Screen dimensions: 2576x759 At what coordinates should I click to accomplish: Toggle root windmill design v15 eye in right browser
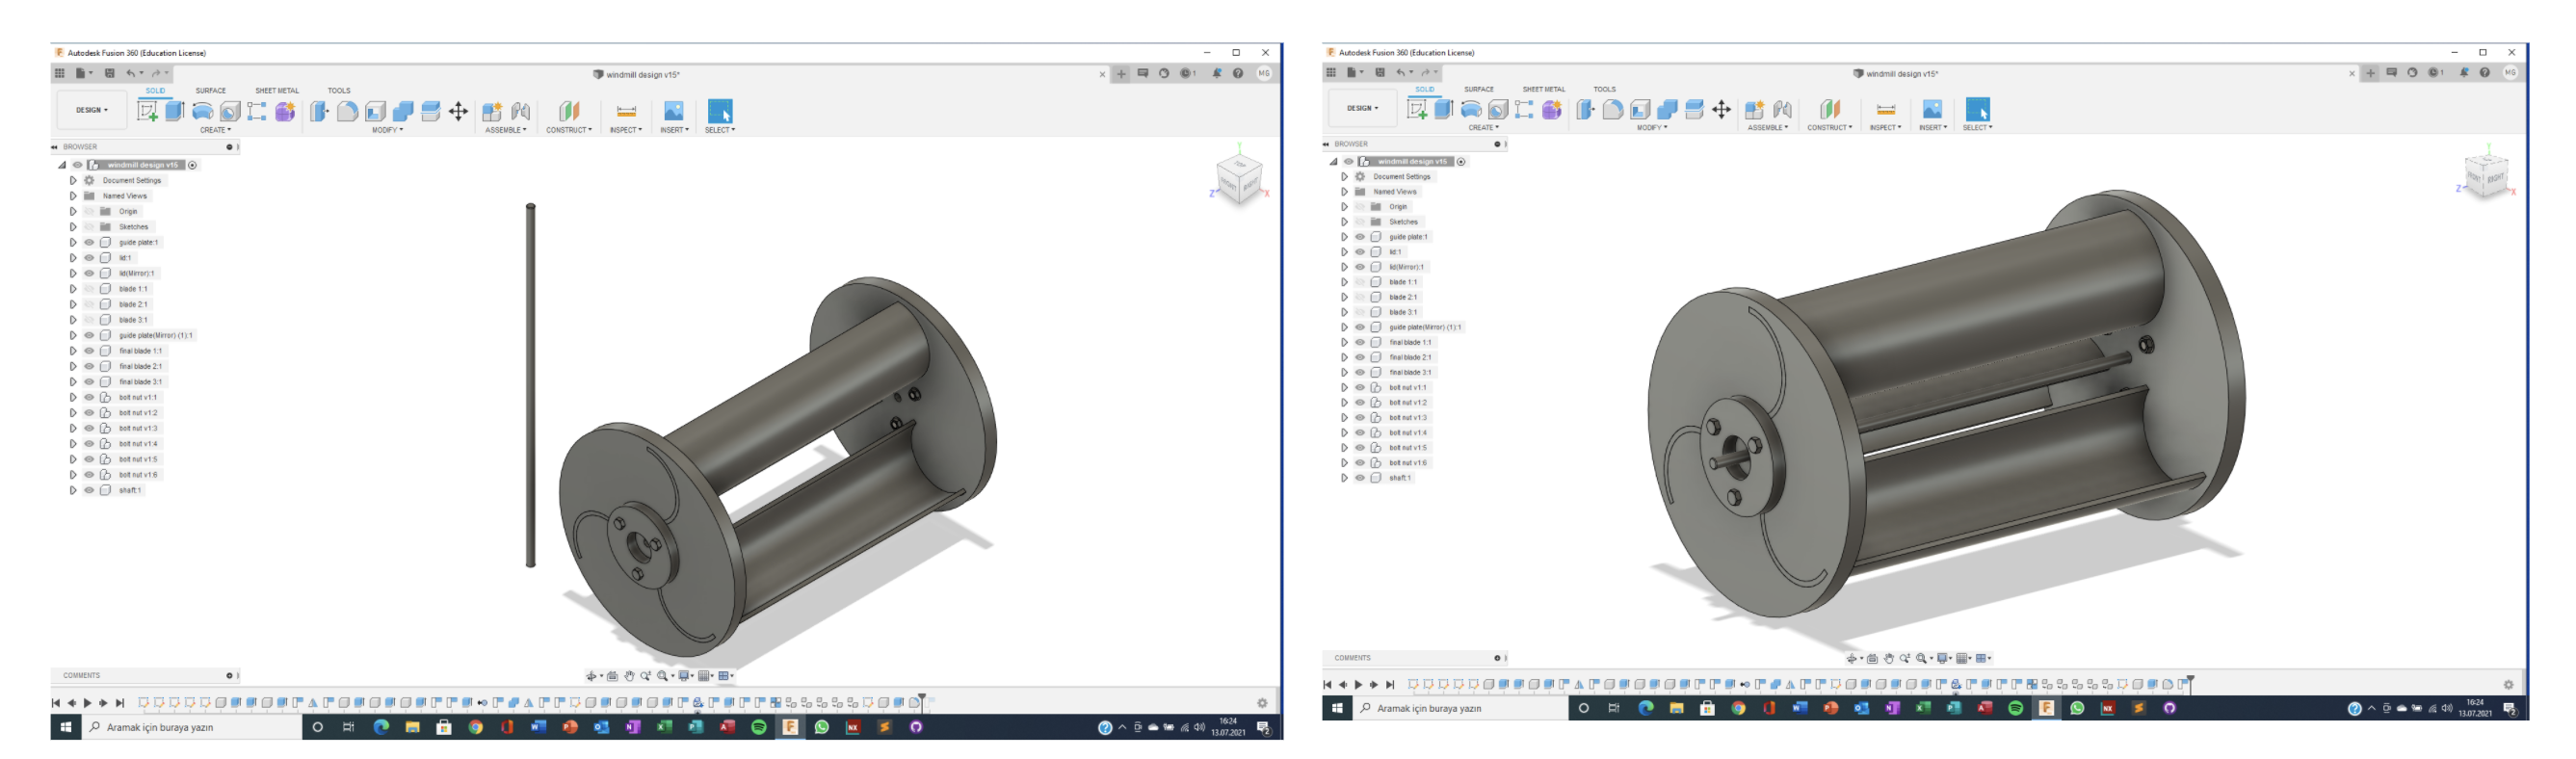[1348, 161]
